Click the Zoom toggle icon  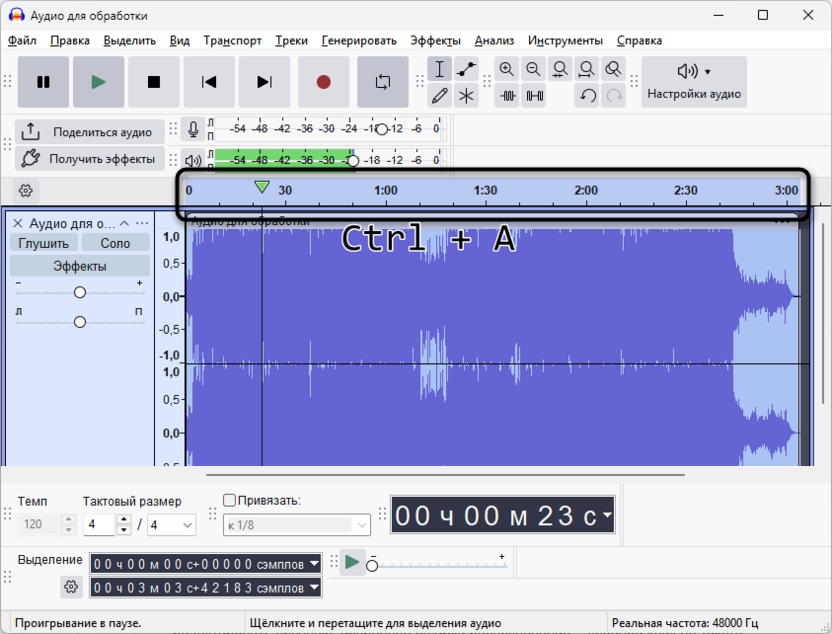coord(613,69)
